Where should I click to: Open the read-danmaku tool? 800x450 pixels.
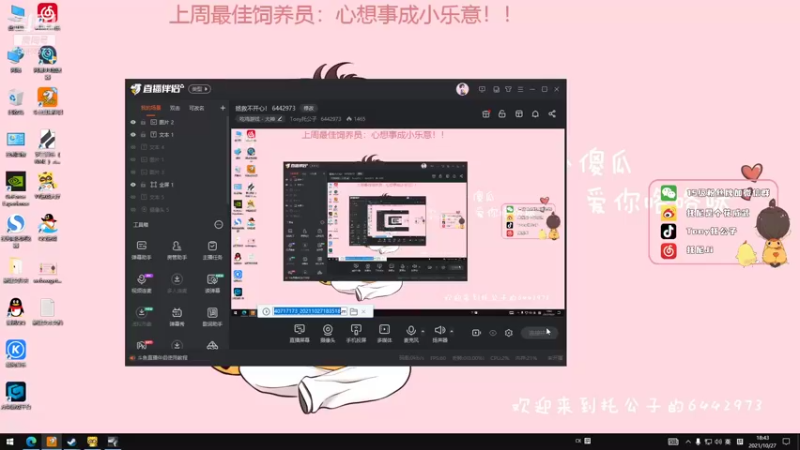coord(212,283)
